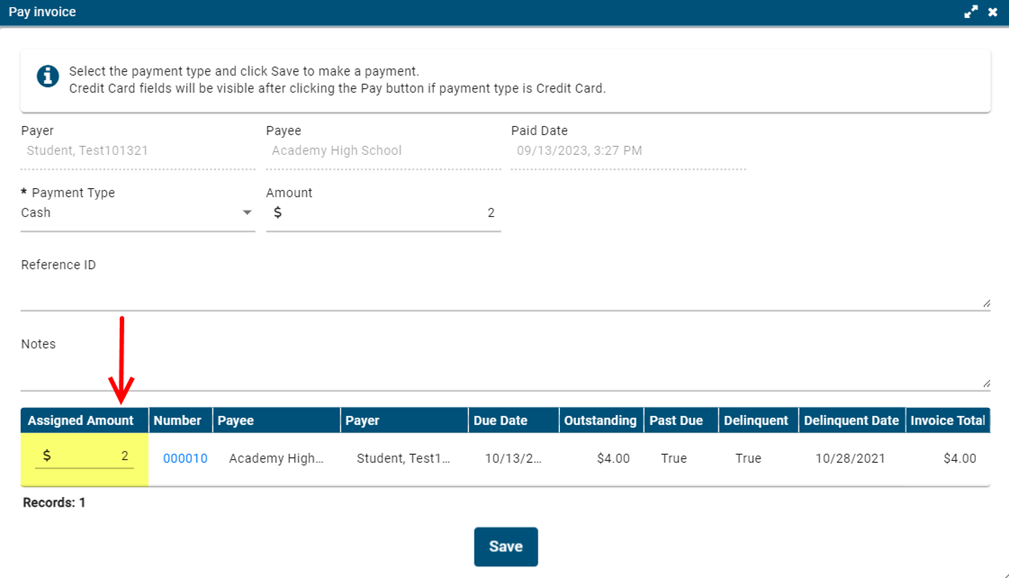Sort by the Number column header

tap(178, 420)
